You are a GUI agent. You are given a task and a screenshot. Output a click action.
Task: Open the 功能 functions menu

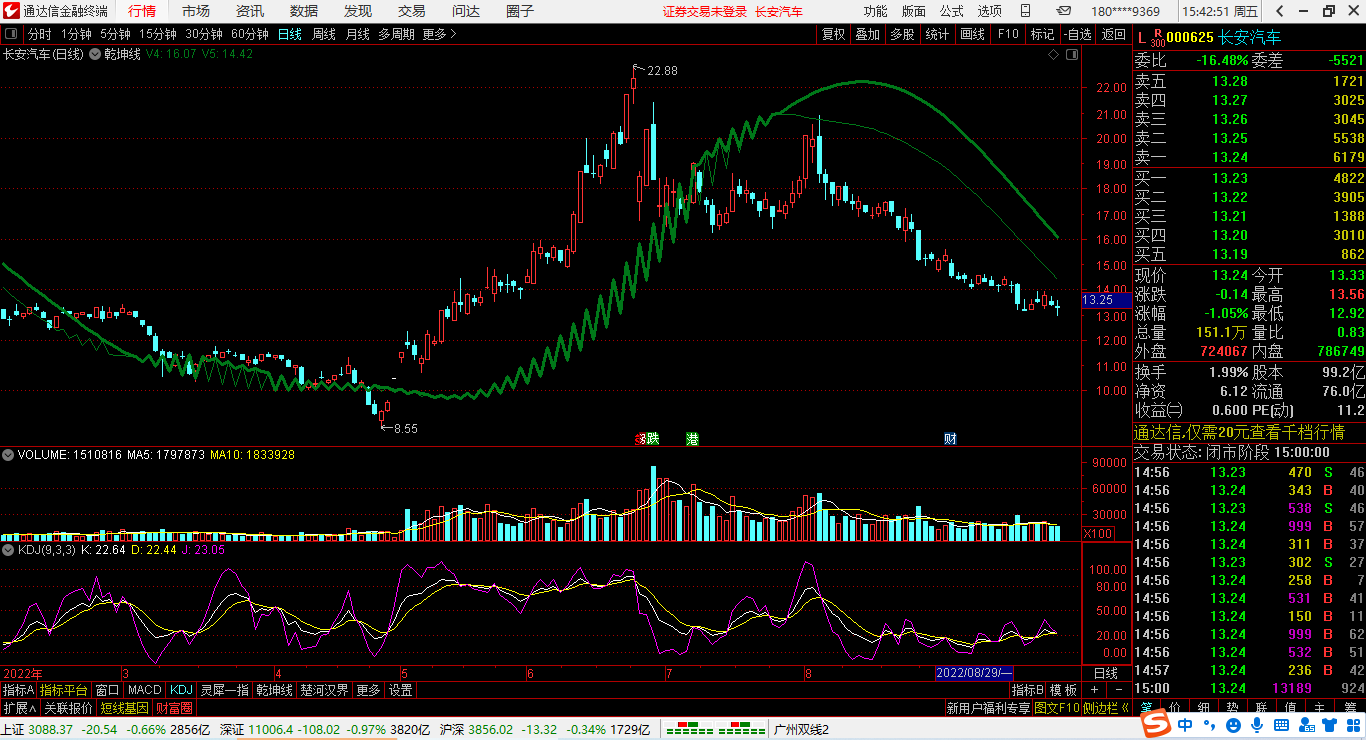[875, 11]
